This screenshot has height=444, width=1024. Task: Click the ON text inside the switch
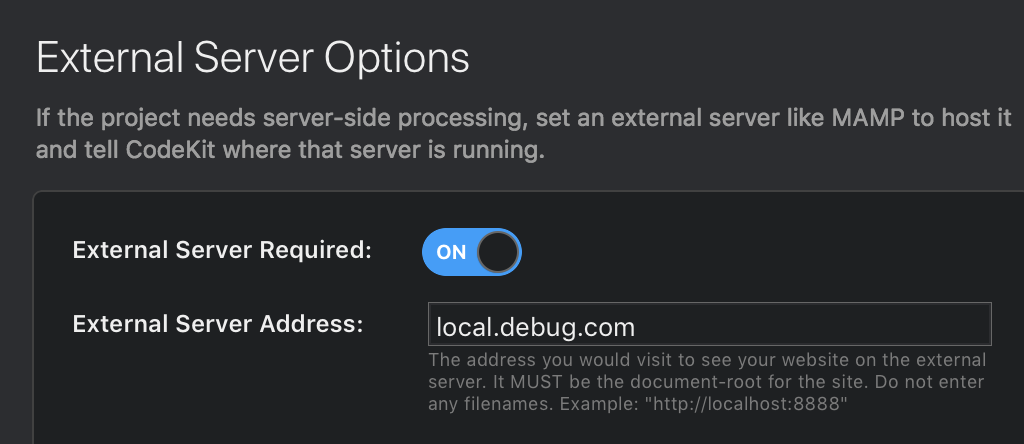[x=451, y=252]
